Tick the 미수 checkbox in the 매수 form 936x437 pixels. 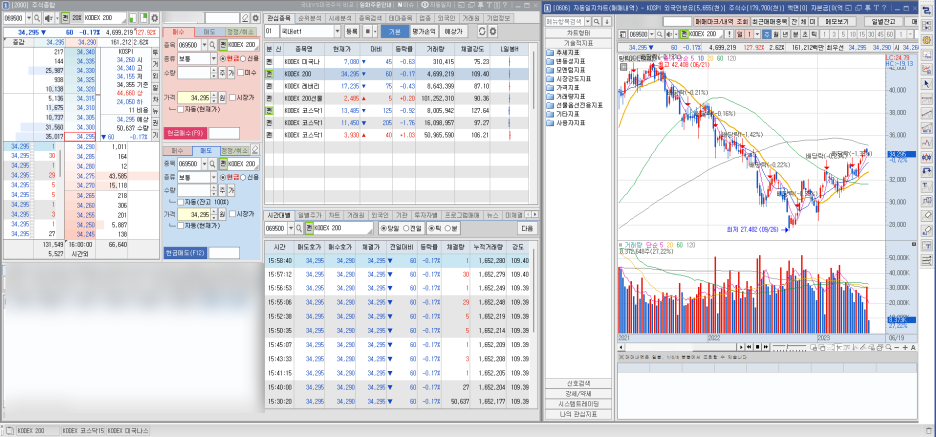[x=240, y=73]
